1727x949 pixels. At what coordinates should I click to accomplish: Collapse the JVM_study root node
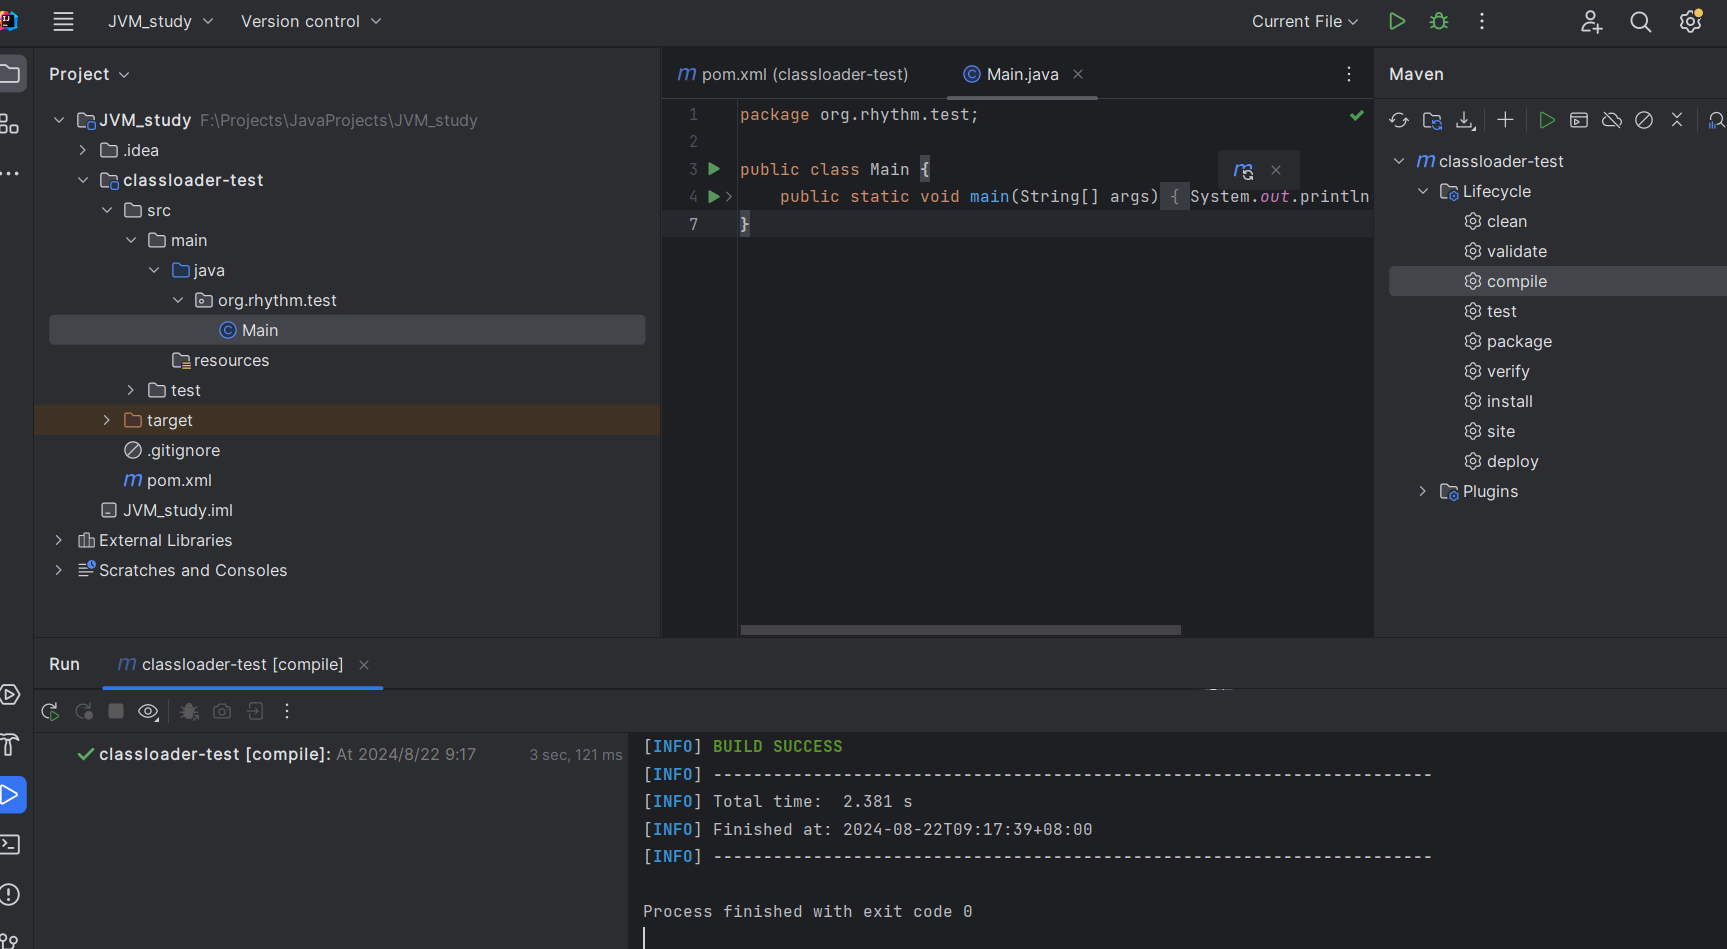click(x=59, y=120)
